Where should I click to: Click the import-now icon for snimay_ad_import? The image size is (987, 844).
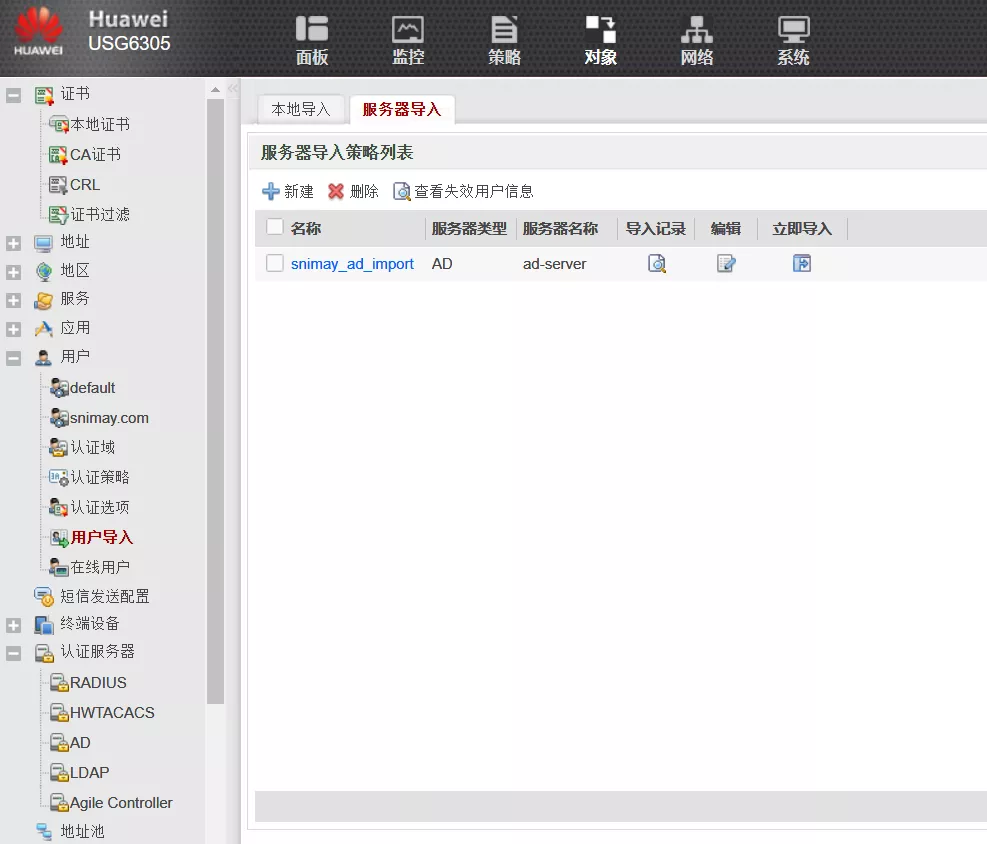pos(801,264)
